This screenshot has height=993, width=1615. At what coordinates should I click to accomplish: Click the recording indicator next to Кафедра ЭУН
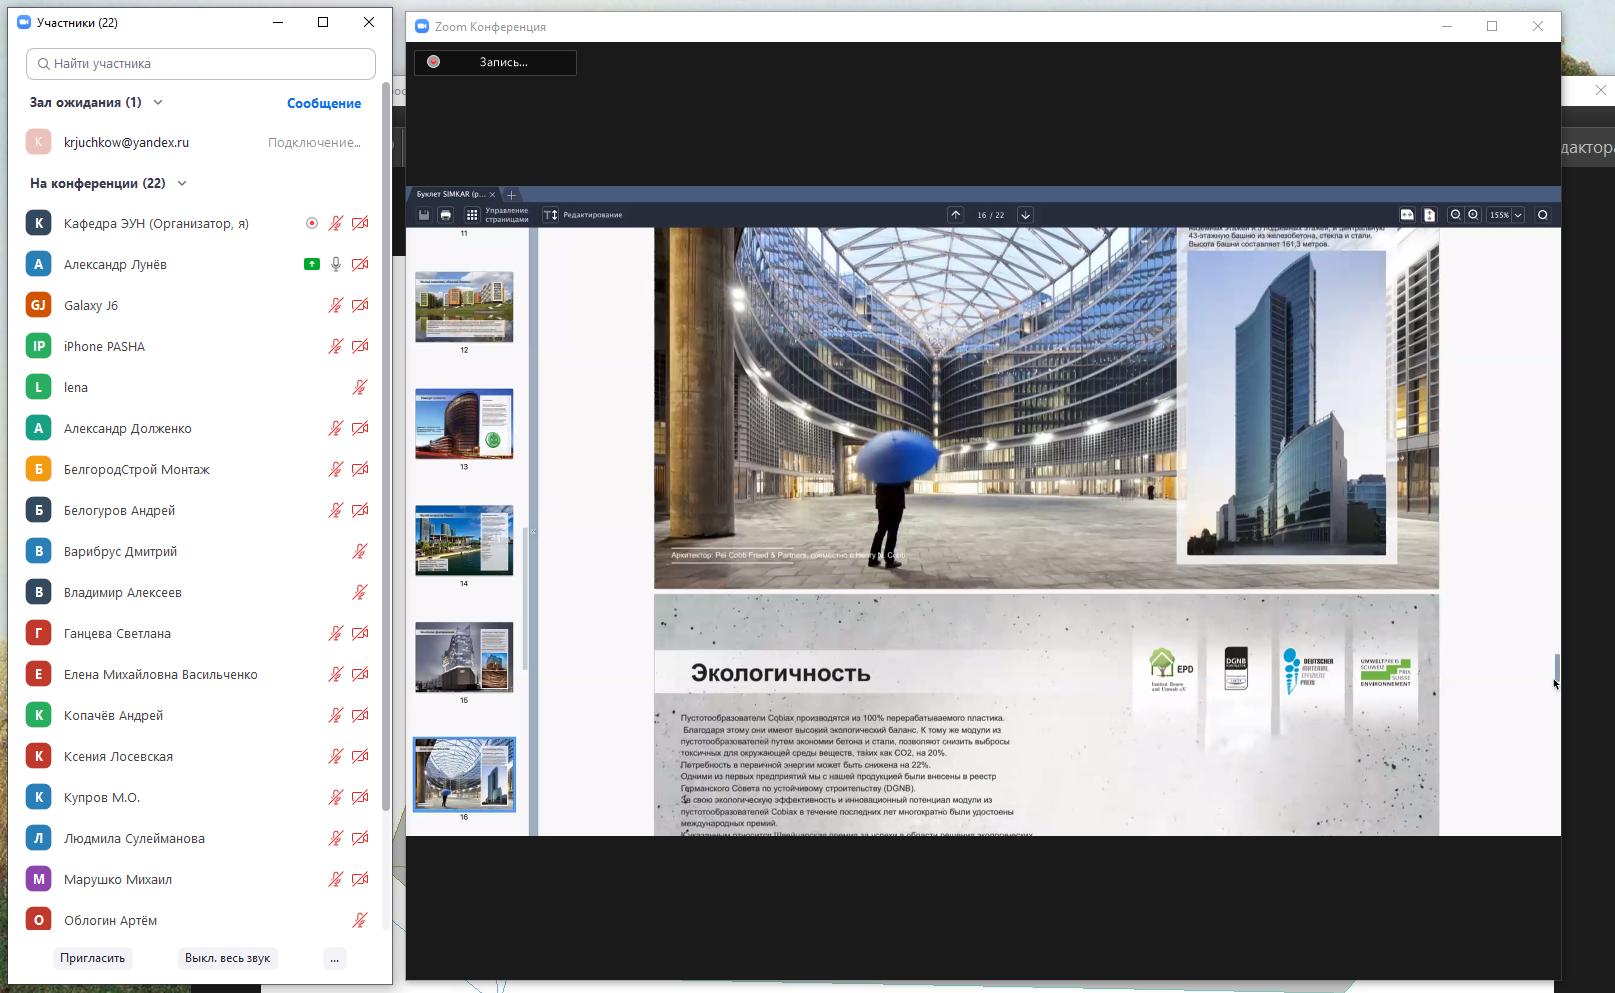[x=312, y=223]
